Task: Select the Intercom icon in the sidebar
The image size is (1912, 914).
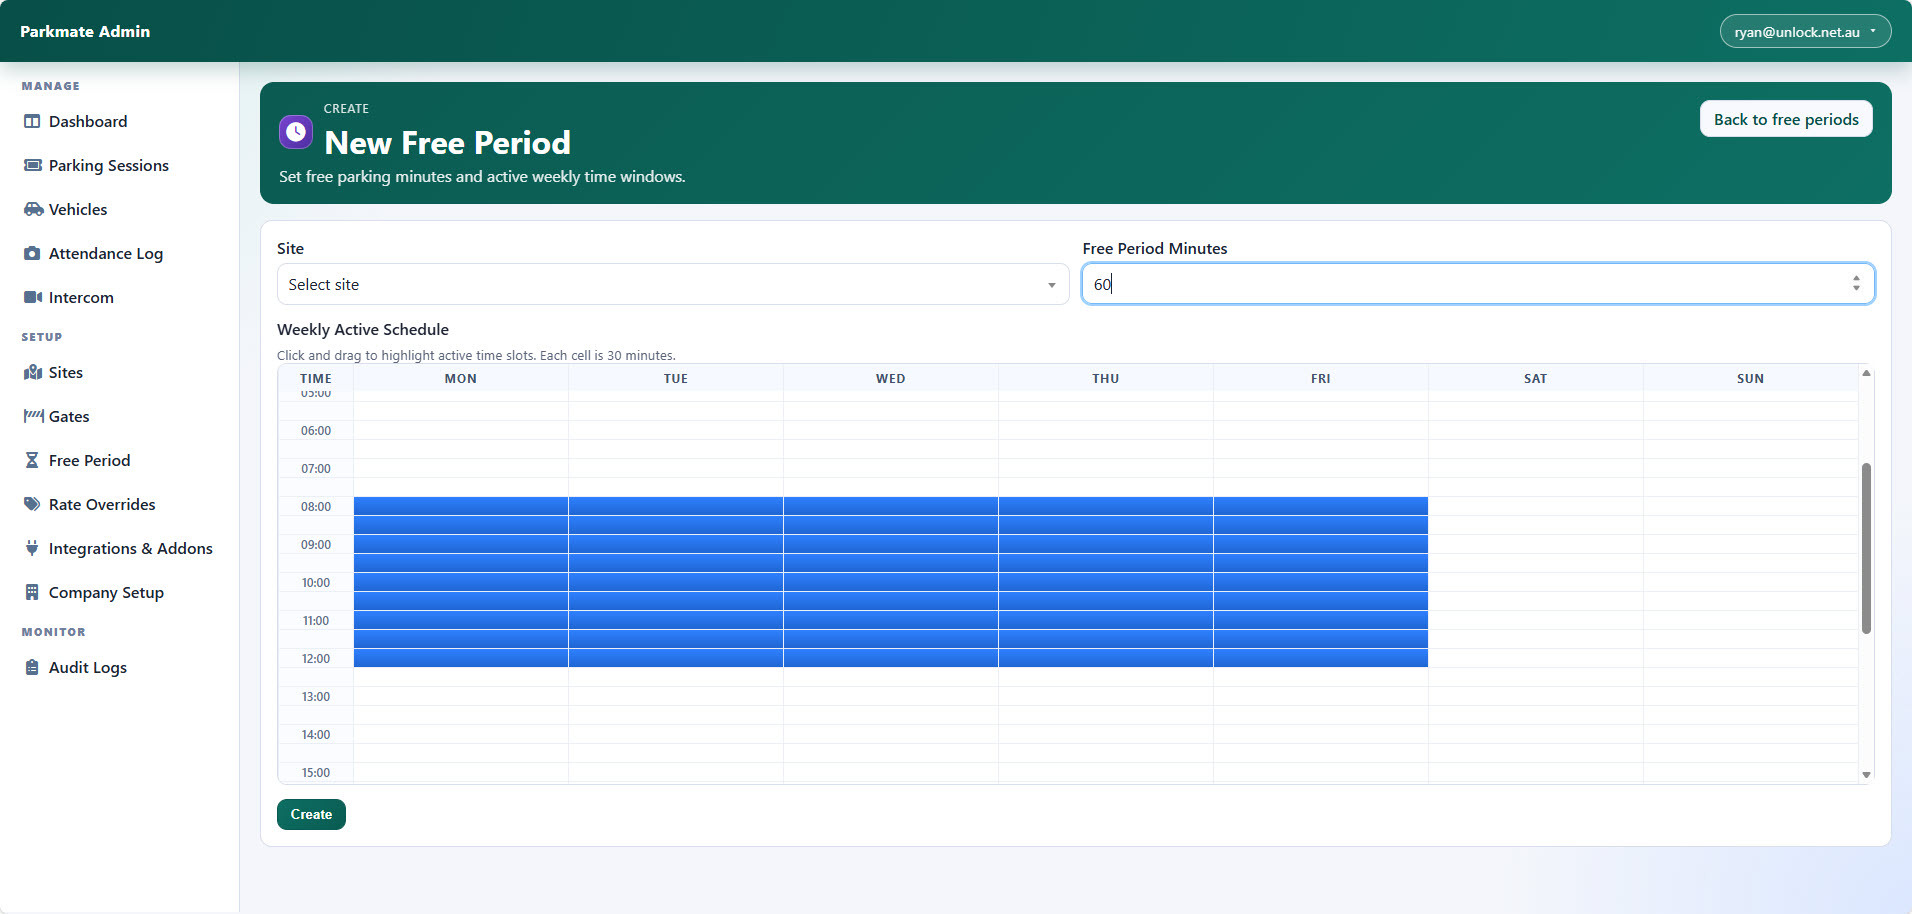Action: (x=33, y=297)
